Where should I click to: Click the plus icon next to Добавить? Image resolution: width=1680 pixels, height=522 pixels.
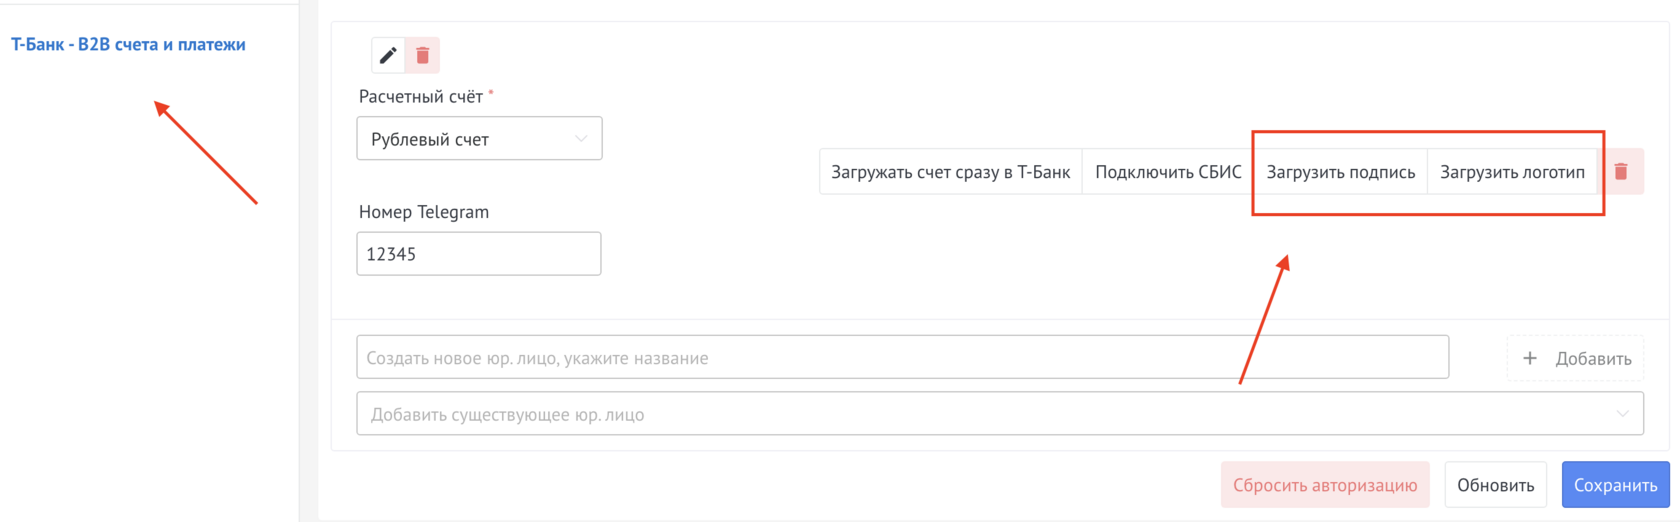[x=1529, y=358]
